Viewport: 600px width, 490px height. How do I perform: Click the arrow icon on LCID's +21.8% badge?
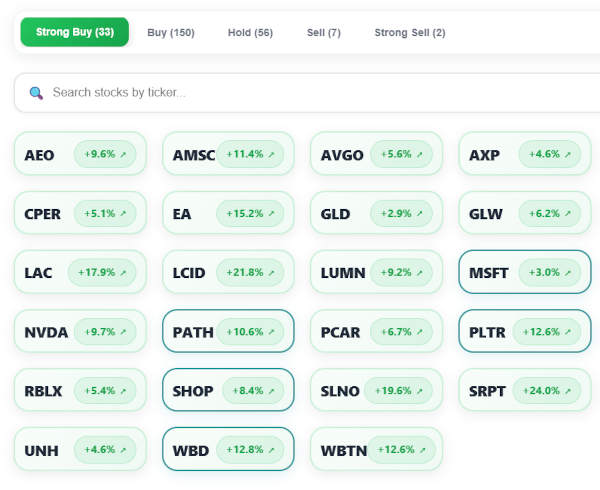click(x=271, y=273)
